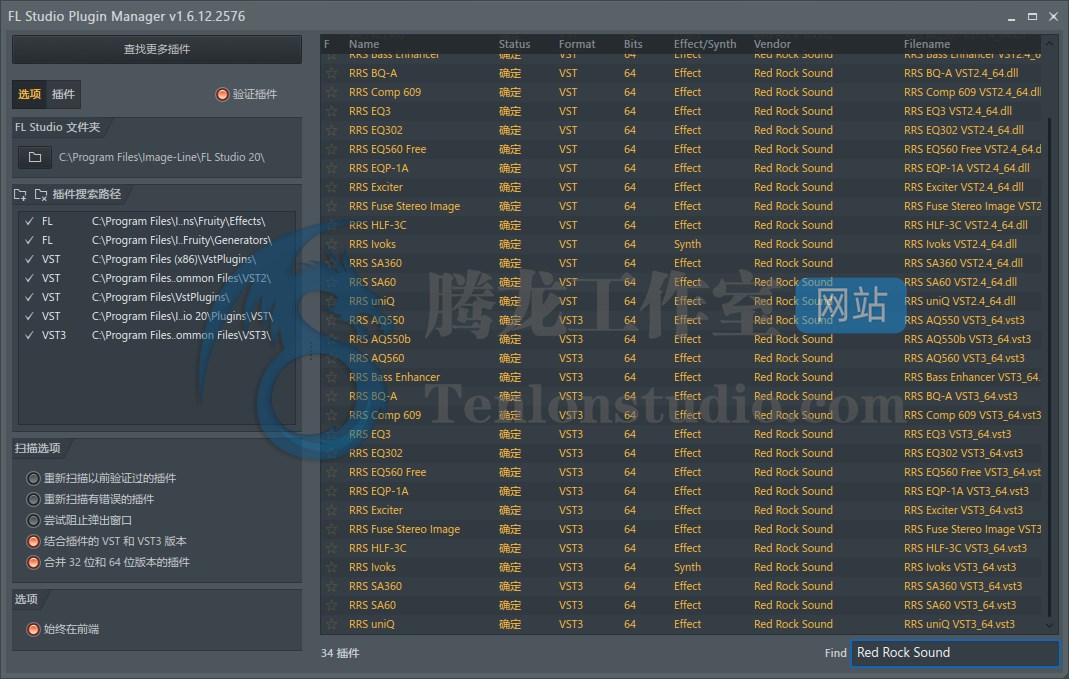Sort list by Status column header

point(514,44)
